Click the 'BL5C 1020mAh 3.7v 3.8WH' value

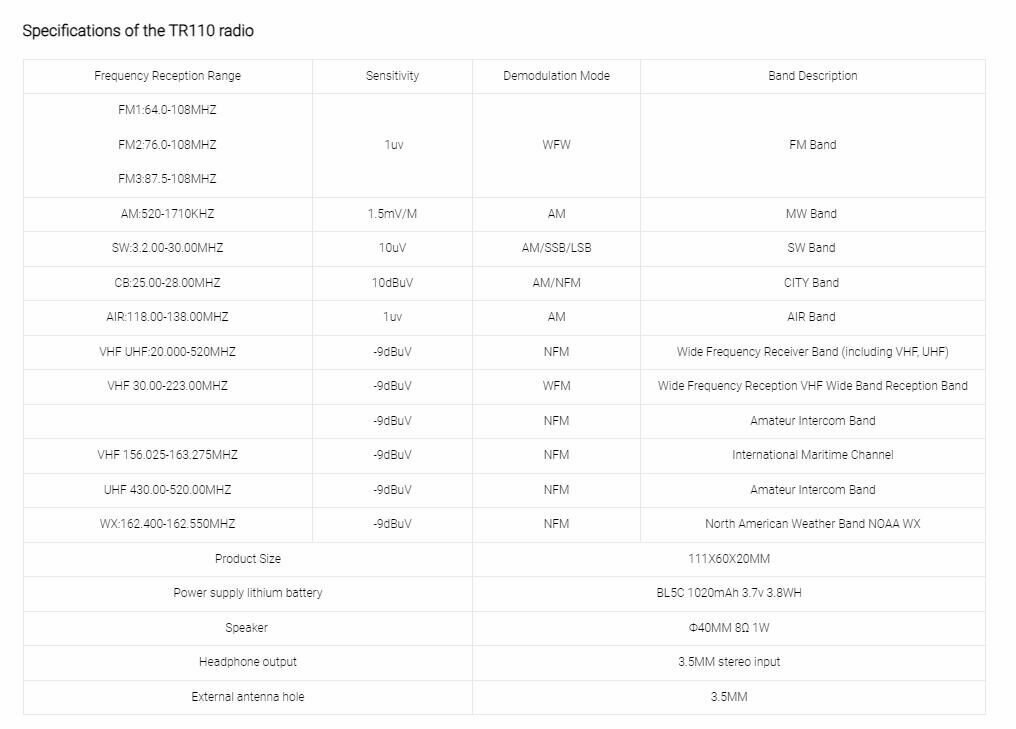click(x=729, y=593)
